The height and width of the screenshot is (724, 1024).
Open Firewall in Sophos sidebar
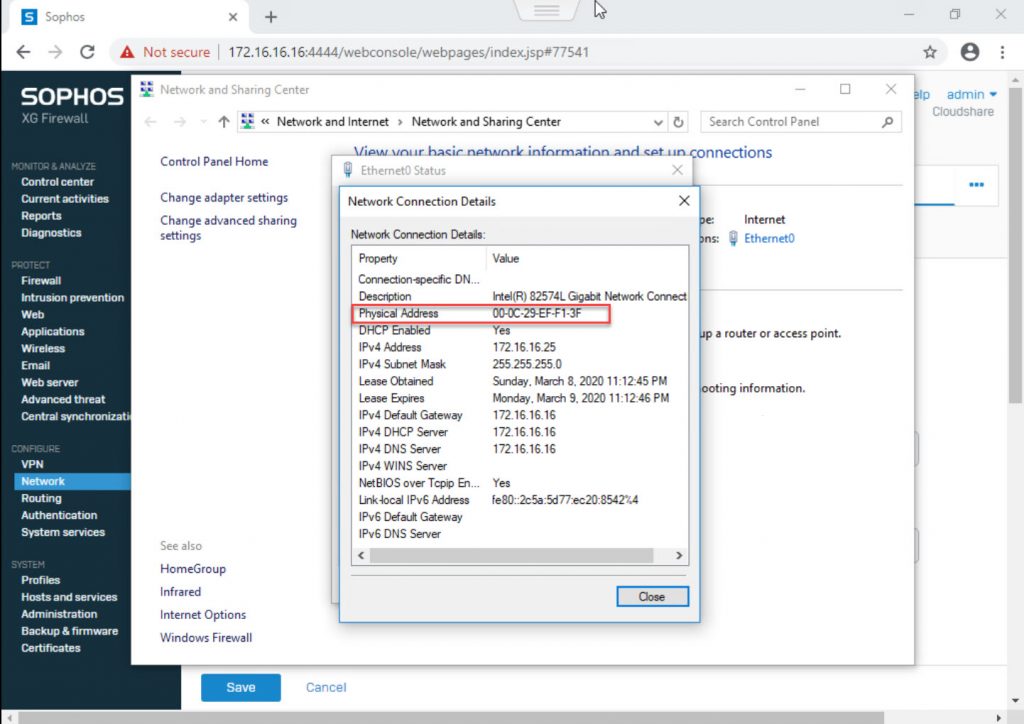click(x=40, y=281)
